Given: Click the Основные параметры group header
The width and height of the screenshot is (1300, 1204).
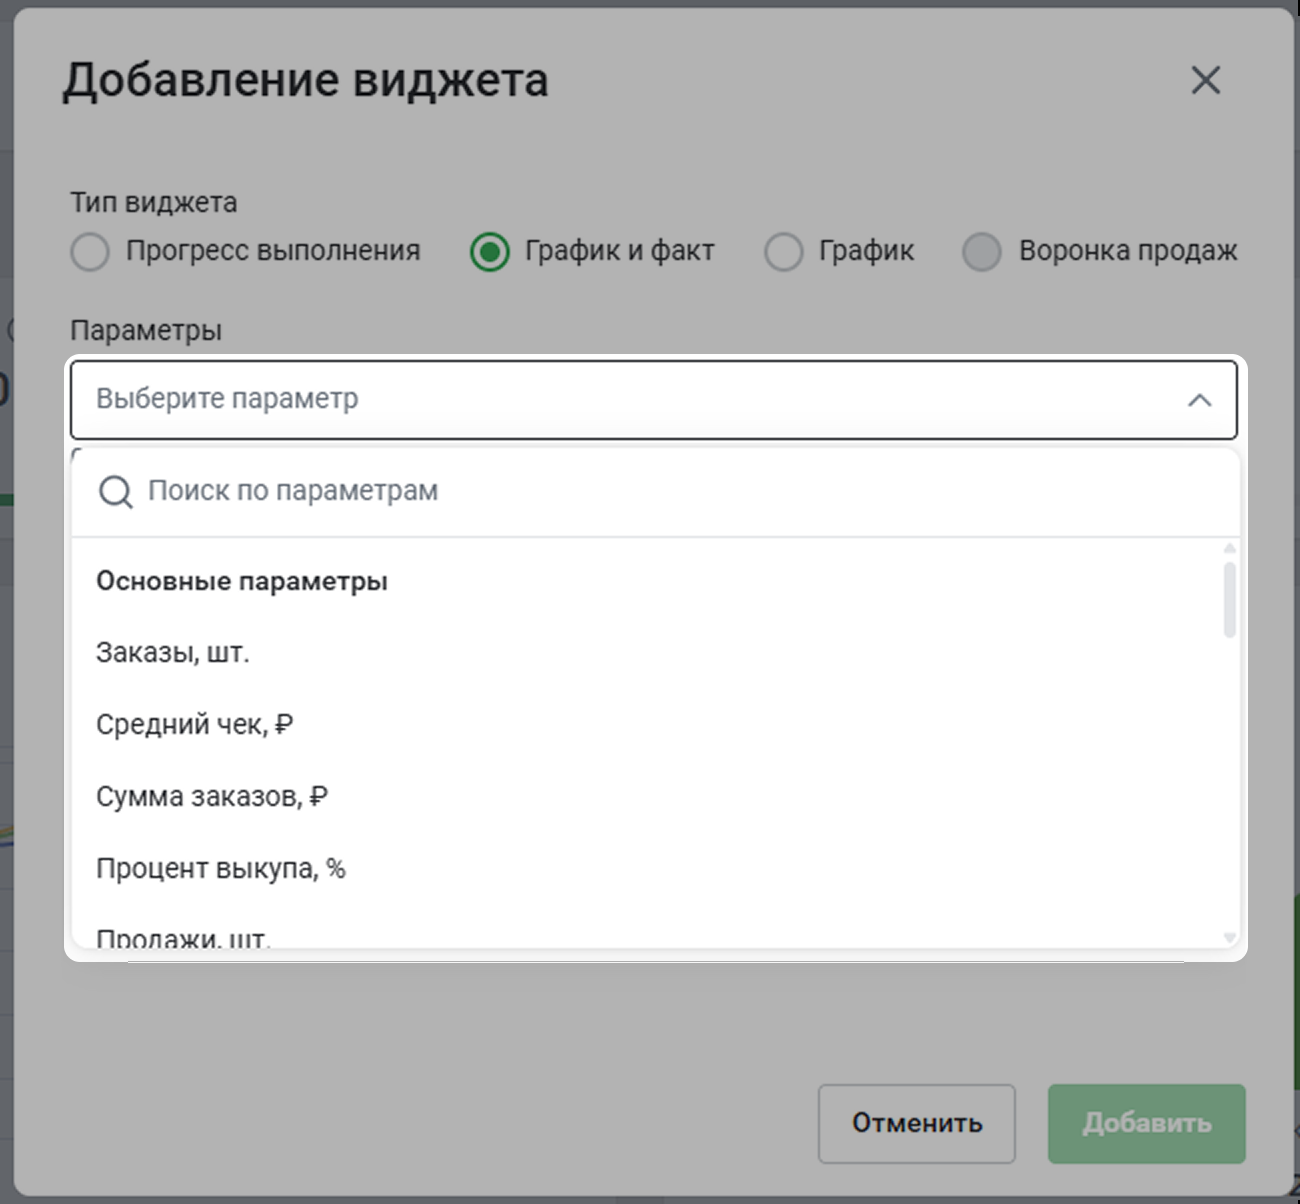Looking at the screenshot, I should [242, 581].
